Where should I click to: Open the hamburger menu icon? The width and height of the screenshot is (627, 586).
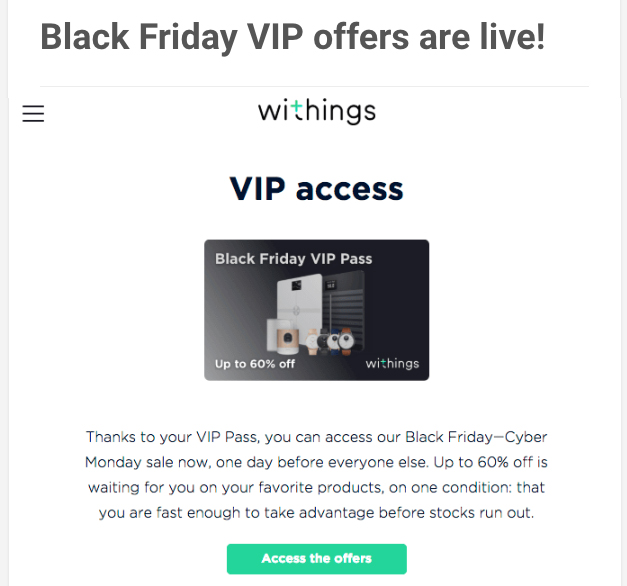pos(33,113)
